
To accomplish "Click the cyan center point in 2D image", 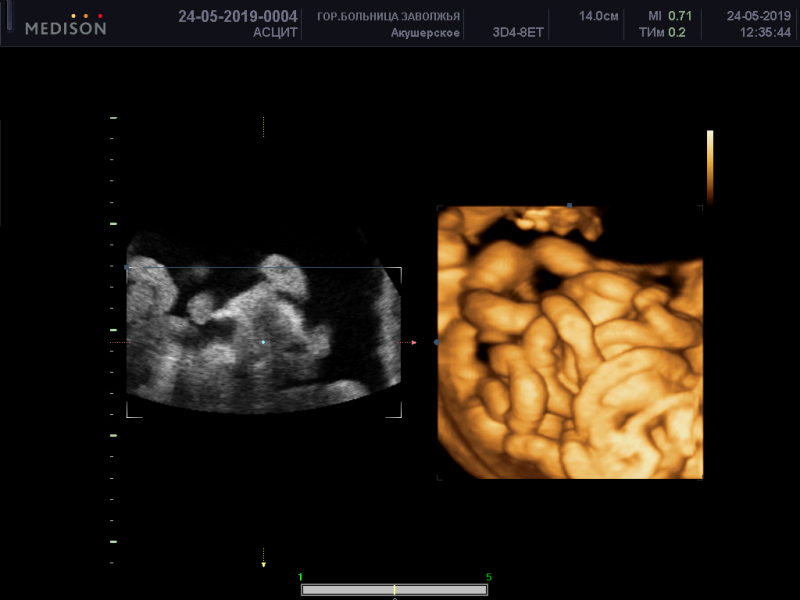I will (x=263, y=342).
